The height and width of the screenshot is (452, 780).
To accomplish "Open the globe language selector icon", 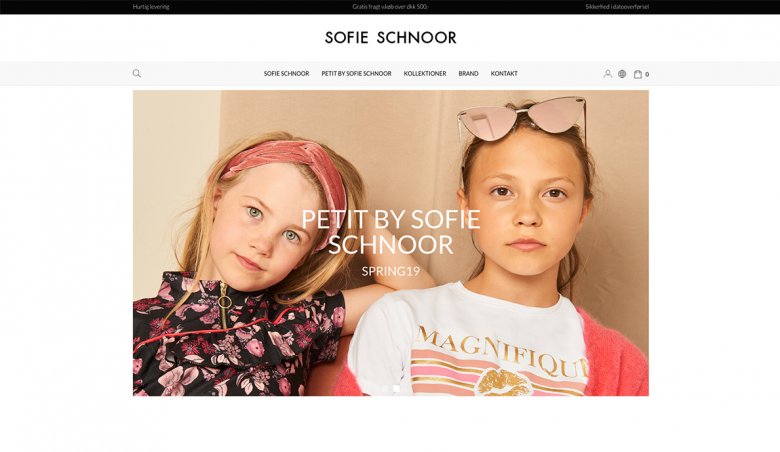I will (622, 74).
